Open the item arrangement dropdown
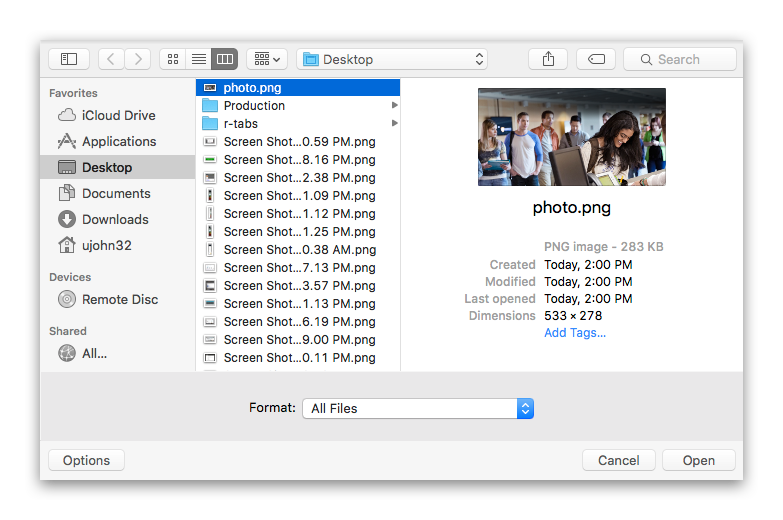The width and height of the screenshot is (783, 520). [x=267, y=59]
